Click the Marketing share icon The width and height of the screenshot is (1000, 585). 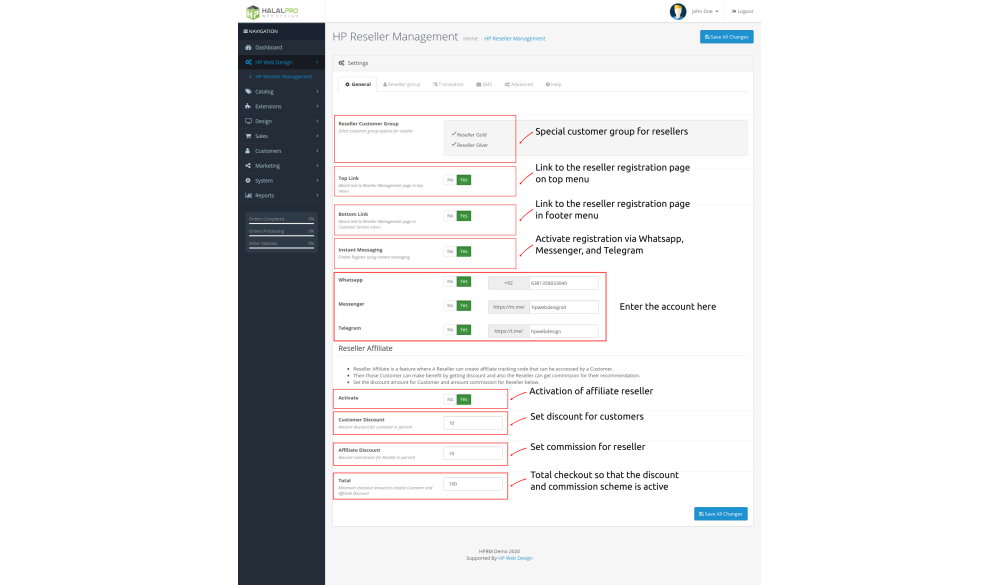pyautogui.click(x=248, y=166)
